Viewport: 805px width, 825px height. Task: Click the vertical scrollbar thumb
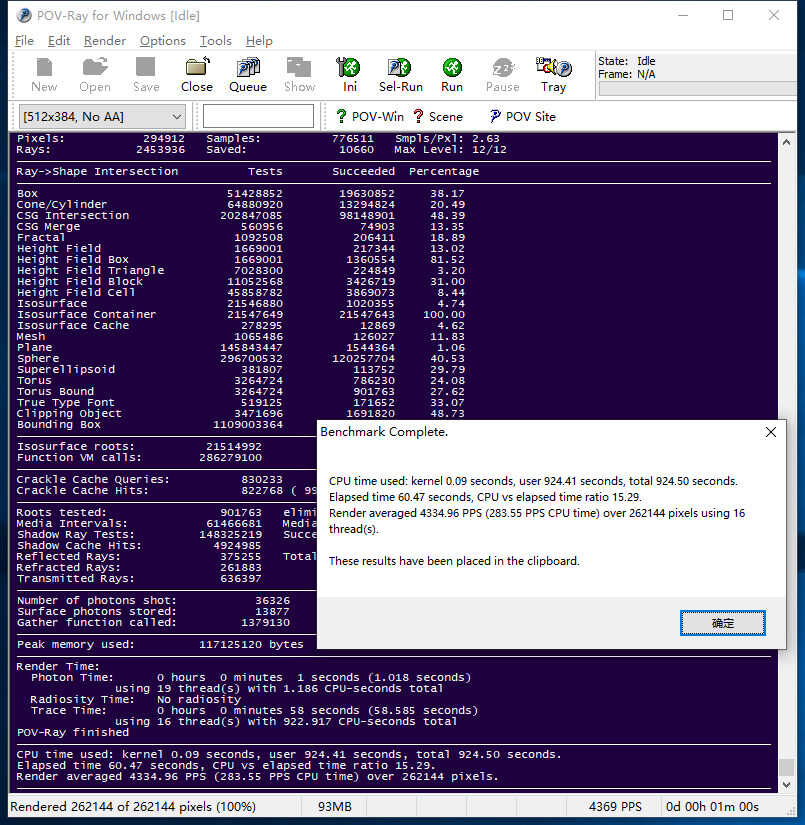tap(786, 767)
